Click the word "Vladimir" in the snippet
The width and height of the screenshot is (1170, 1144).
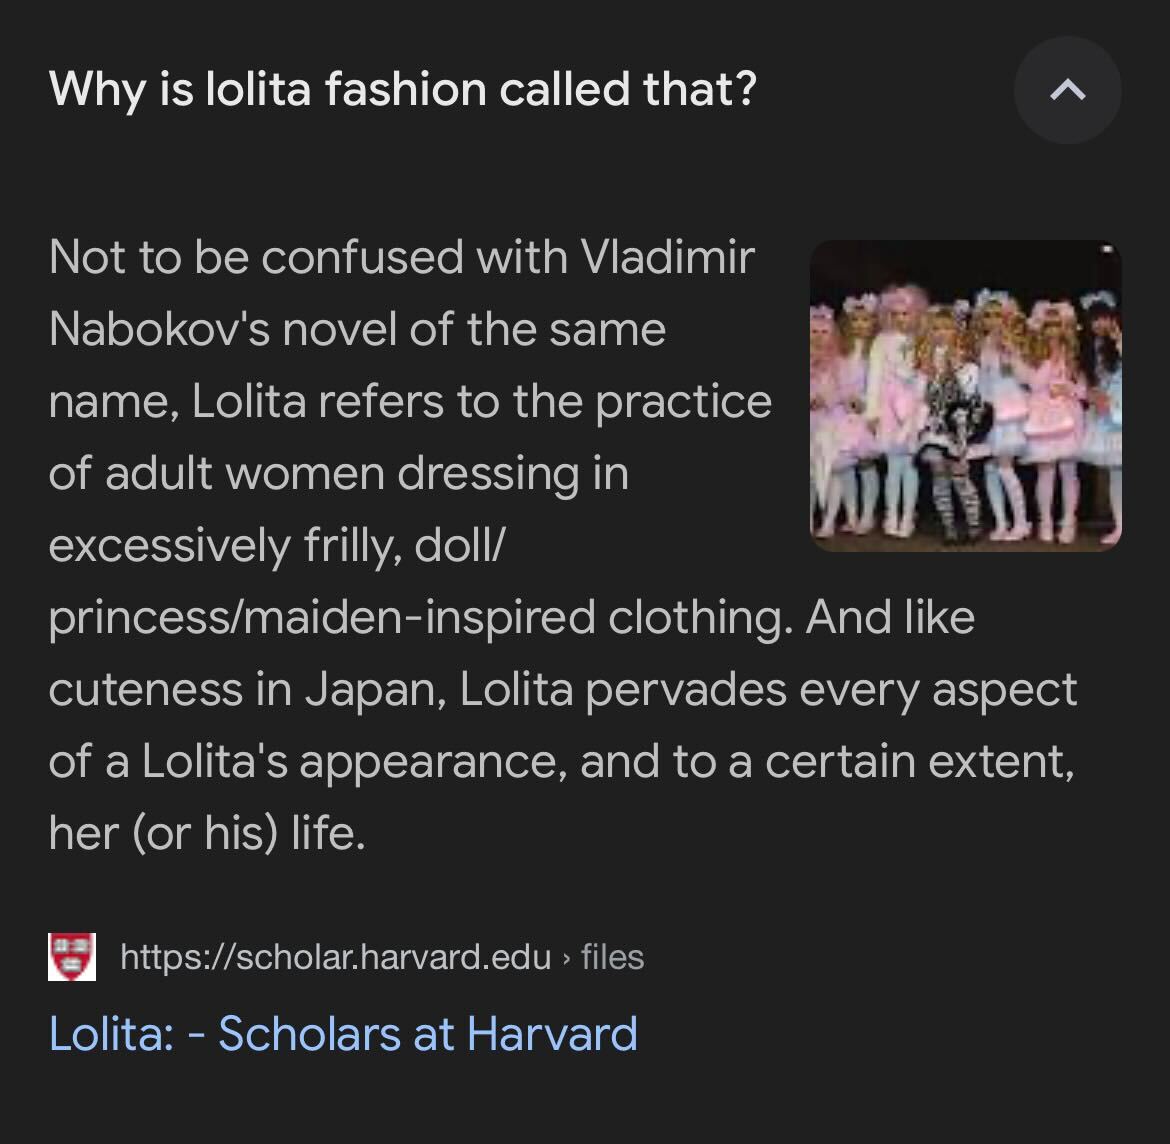667,257
